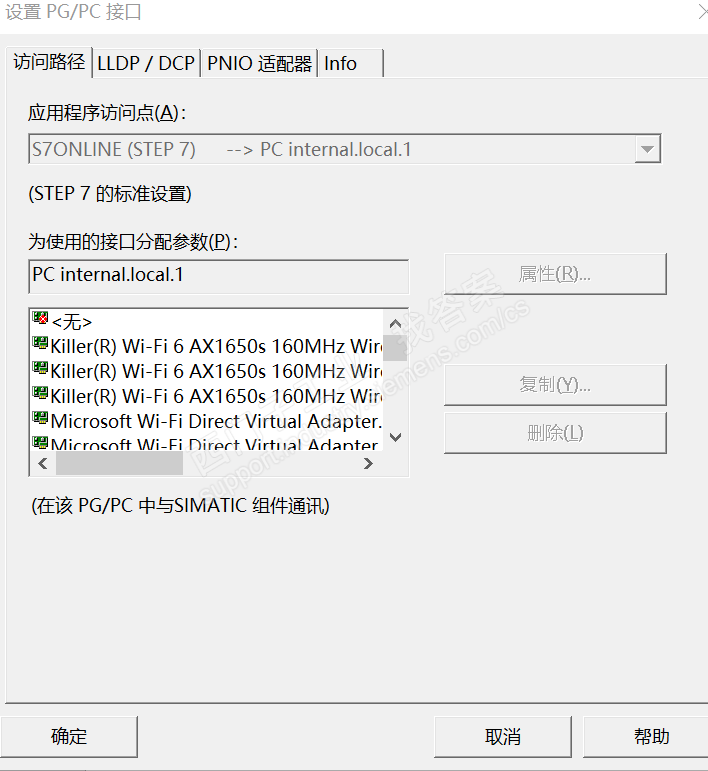Confirm with the 确定 button

[69, 737]
